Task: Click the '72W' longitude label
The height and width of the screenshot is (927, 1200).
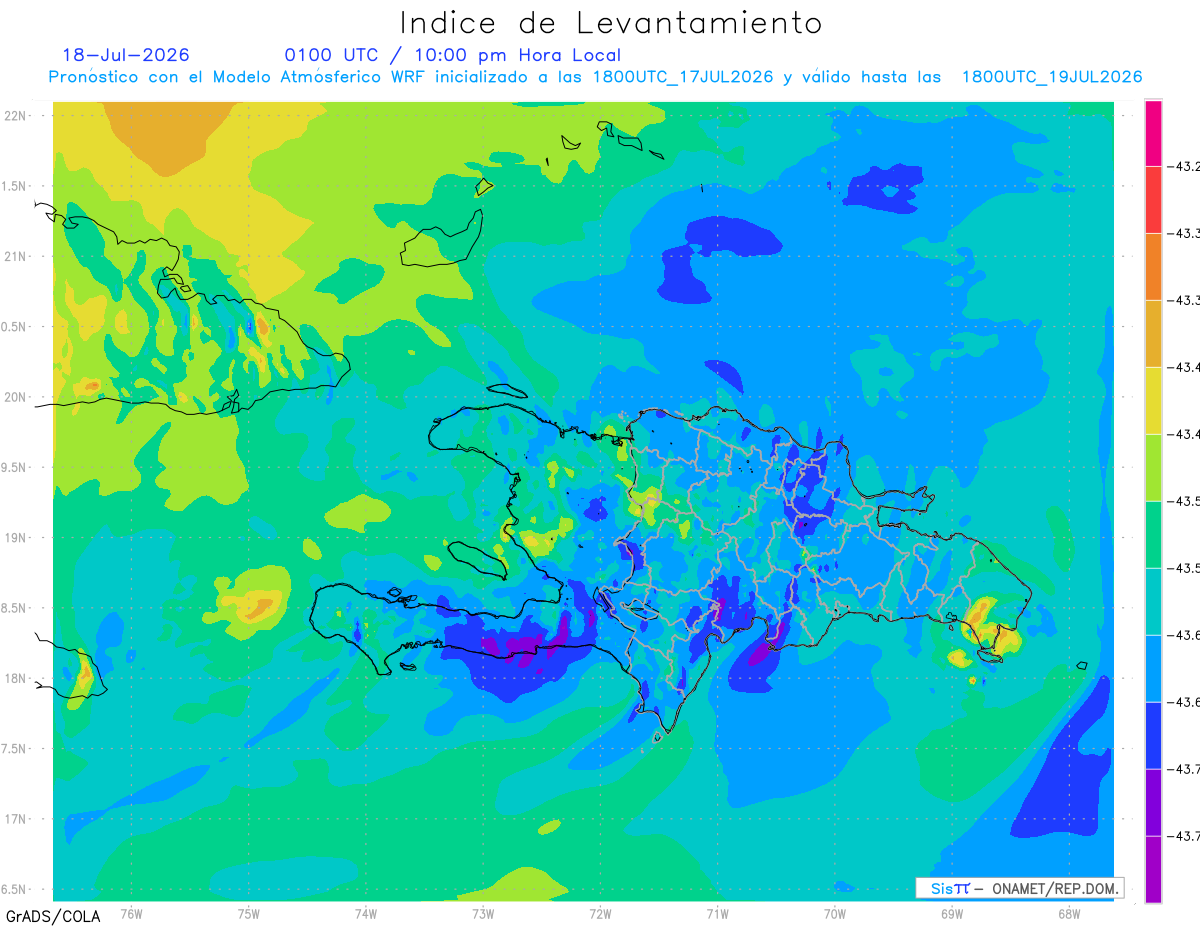Action: click(x=600, y=914)
